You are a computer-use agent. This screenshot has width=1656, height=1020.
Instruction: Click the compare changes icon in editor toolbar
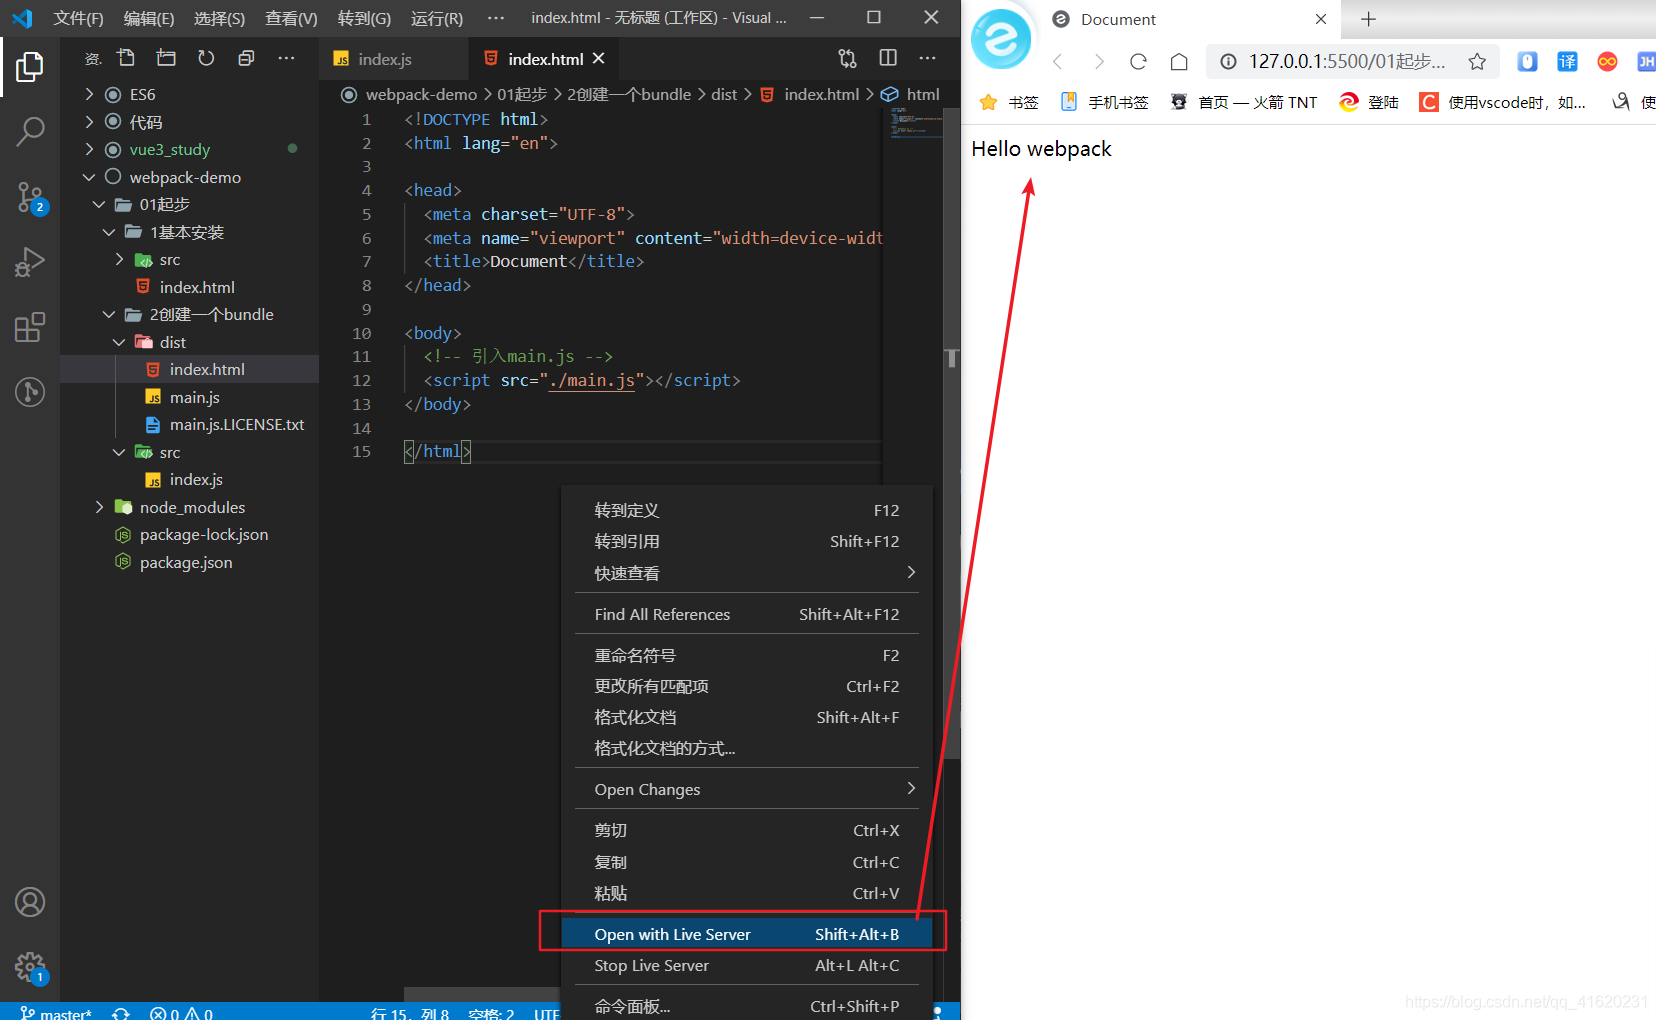tap(848, 58)
